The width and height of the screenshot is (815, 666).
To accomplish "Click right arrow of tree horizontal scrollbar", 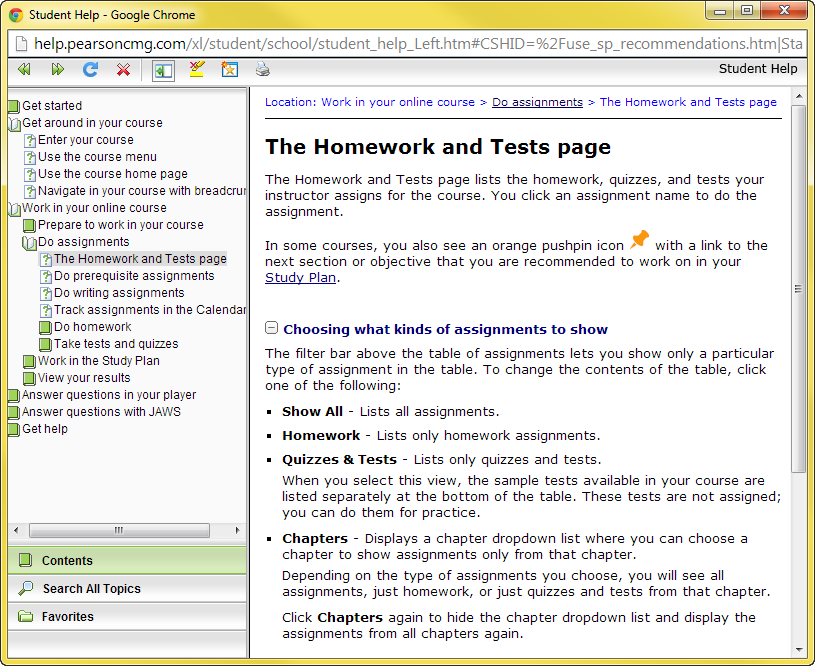I will [238, 530].
